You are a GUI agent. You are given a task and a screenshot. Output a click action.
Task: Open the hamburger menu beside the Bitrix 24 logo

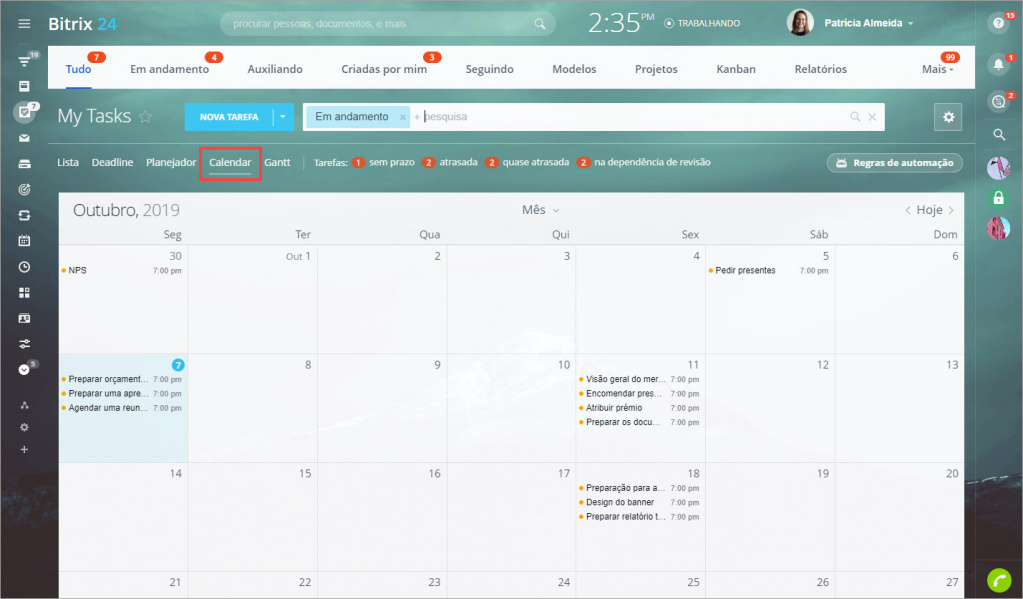coord(25,23)
